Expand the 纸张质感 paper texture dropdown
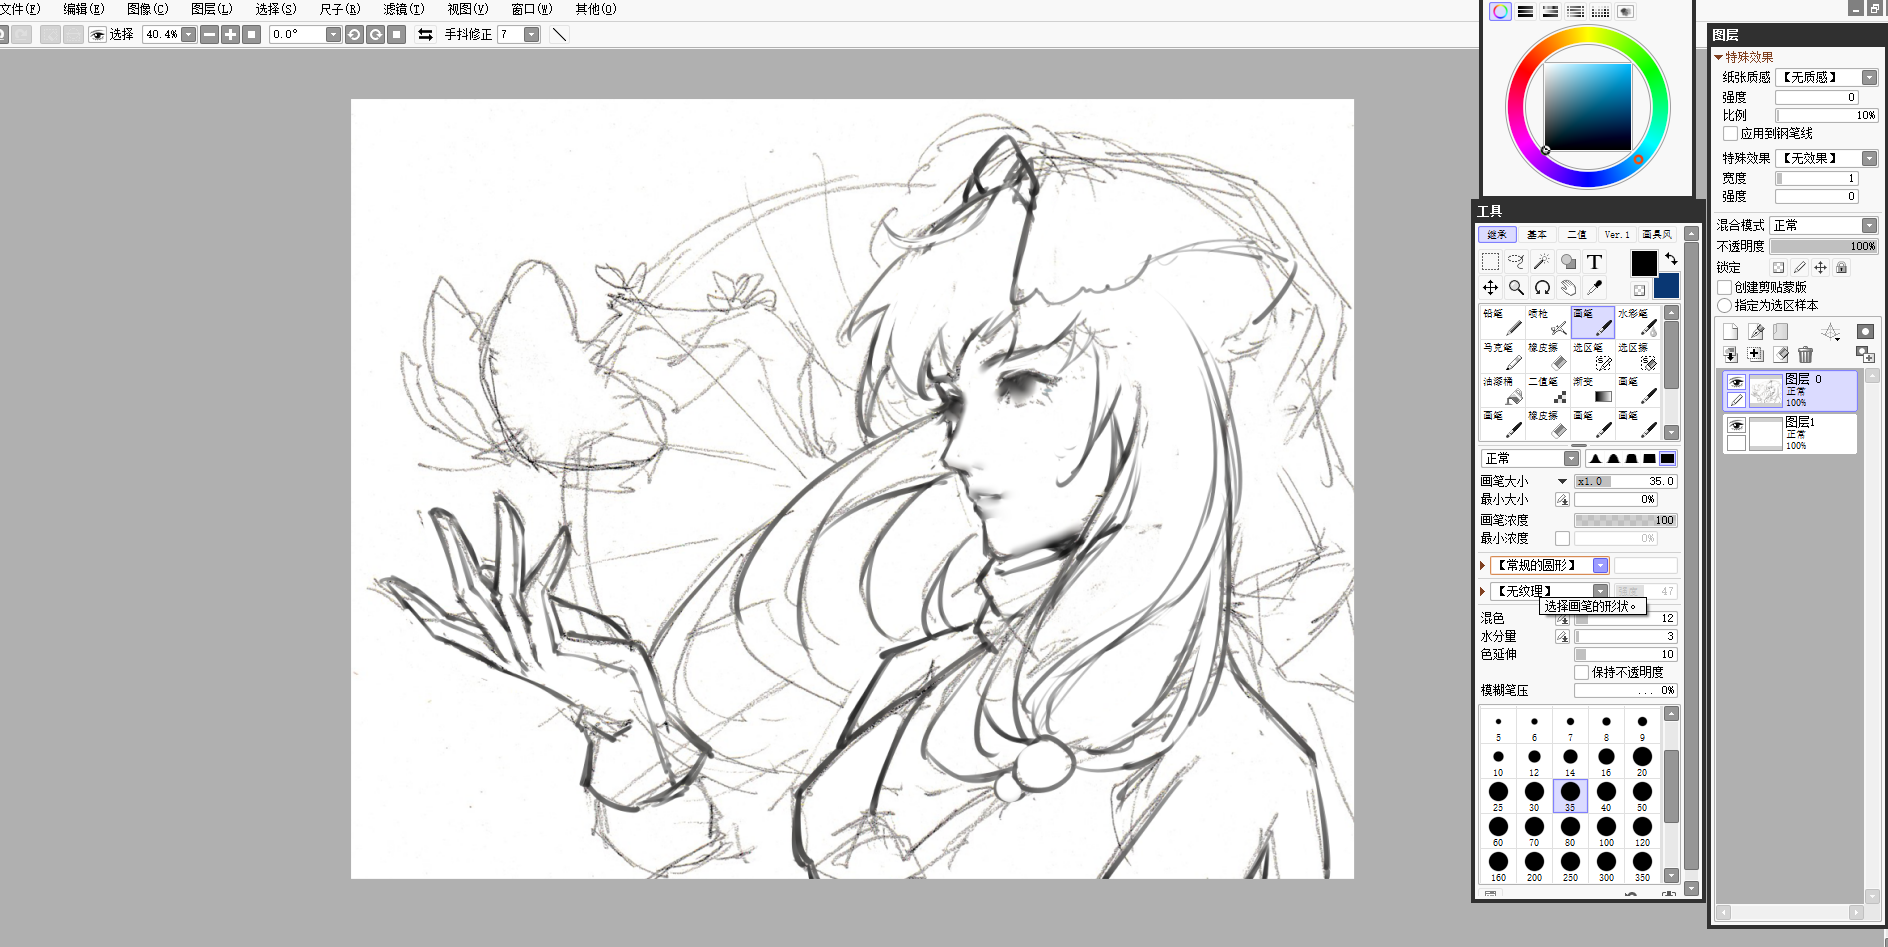 pos(1868,78)
